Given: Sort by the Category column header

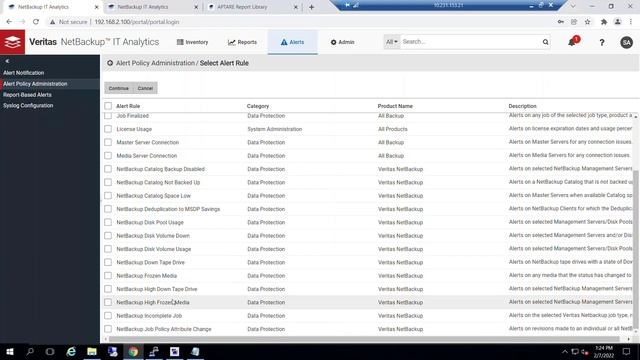Looking at the screenshot, I should (x=258, y=106).
